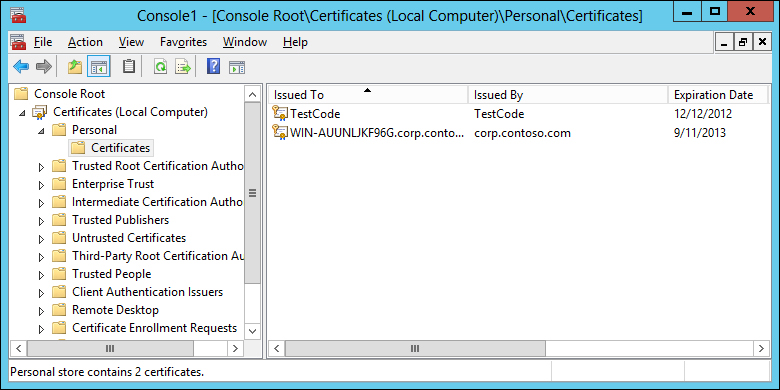Open Help via blue question mark icon
This screenshot has width=780, height=390.
(213, 66)
